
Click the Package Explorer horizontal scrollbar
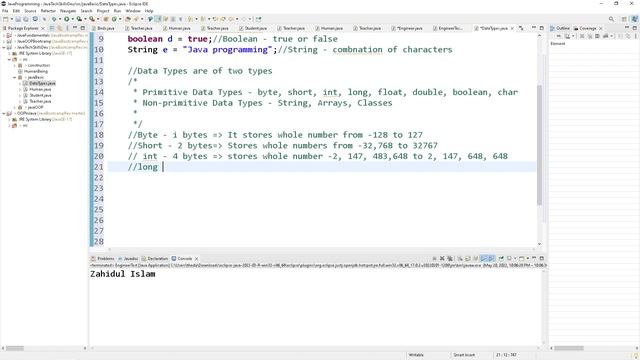pos(15,348)
